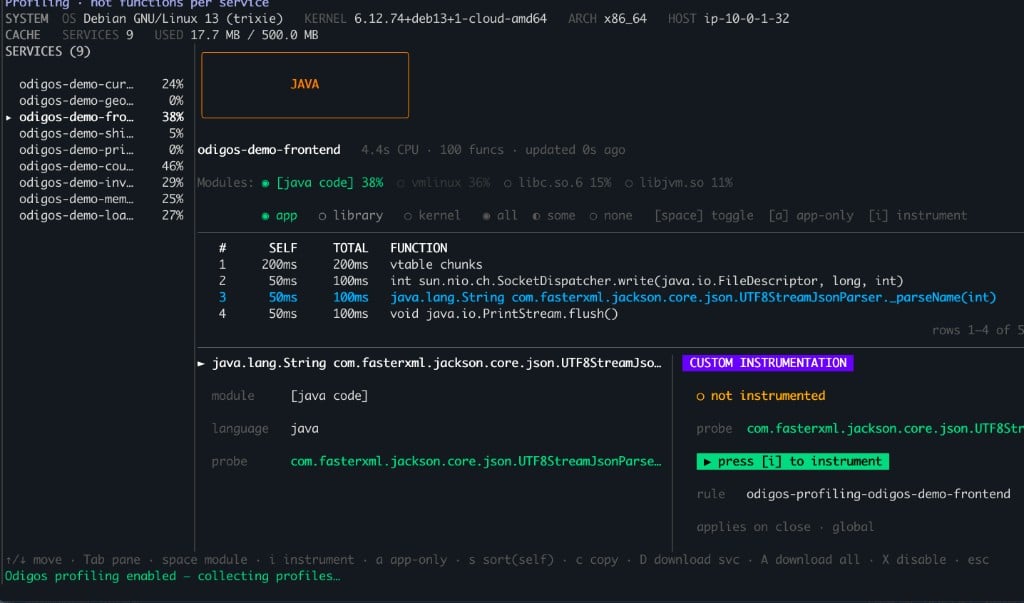Click the not instrumented status indicator
Screen dimensions: 1024x603
coord(761,396)
